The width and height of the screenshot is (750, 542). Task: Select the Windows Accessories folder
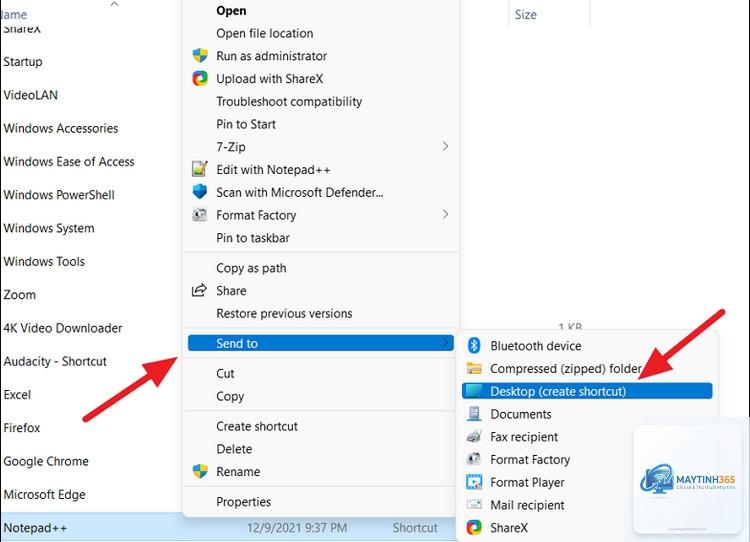coord(60,128)
